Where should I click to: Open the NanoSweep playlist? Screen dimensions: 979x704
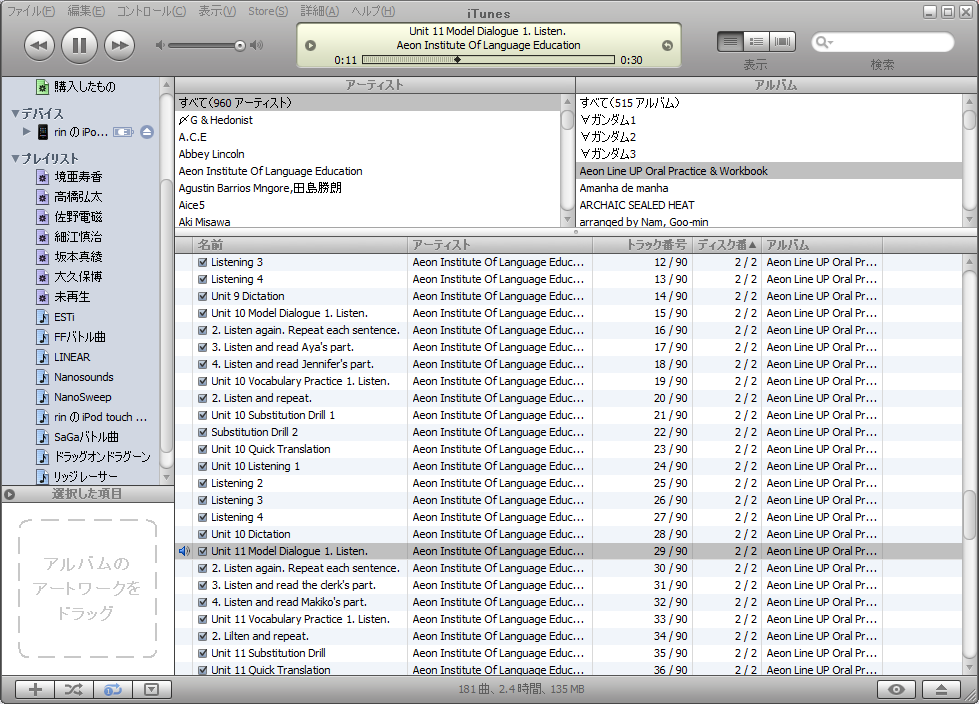point(82,397)
